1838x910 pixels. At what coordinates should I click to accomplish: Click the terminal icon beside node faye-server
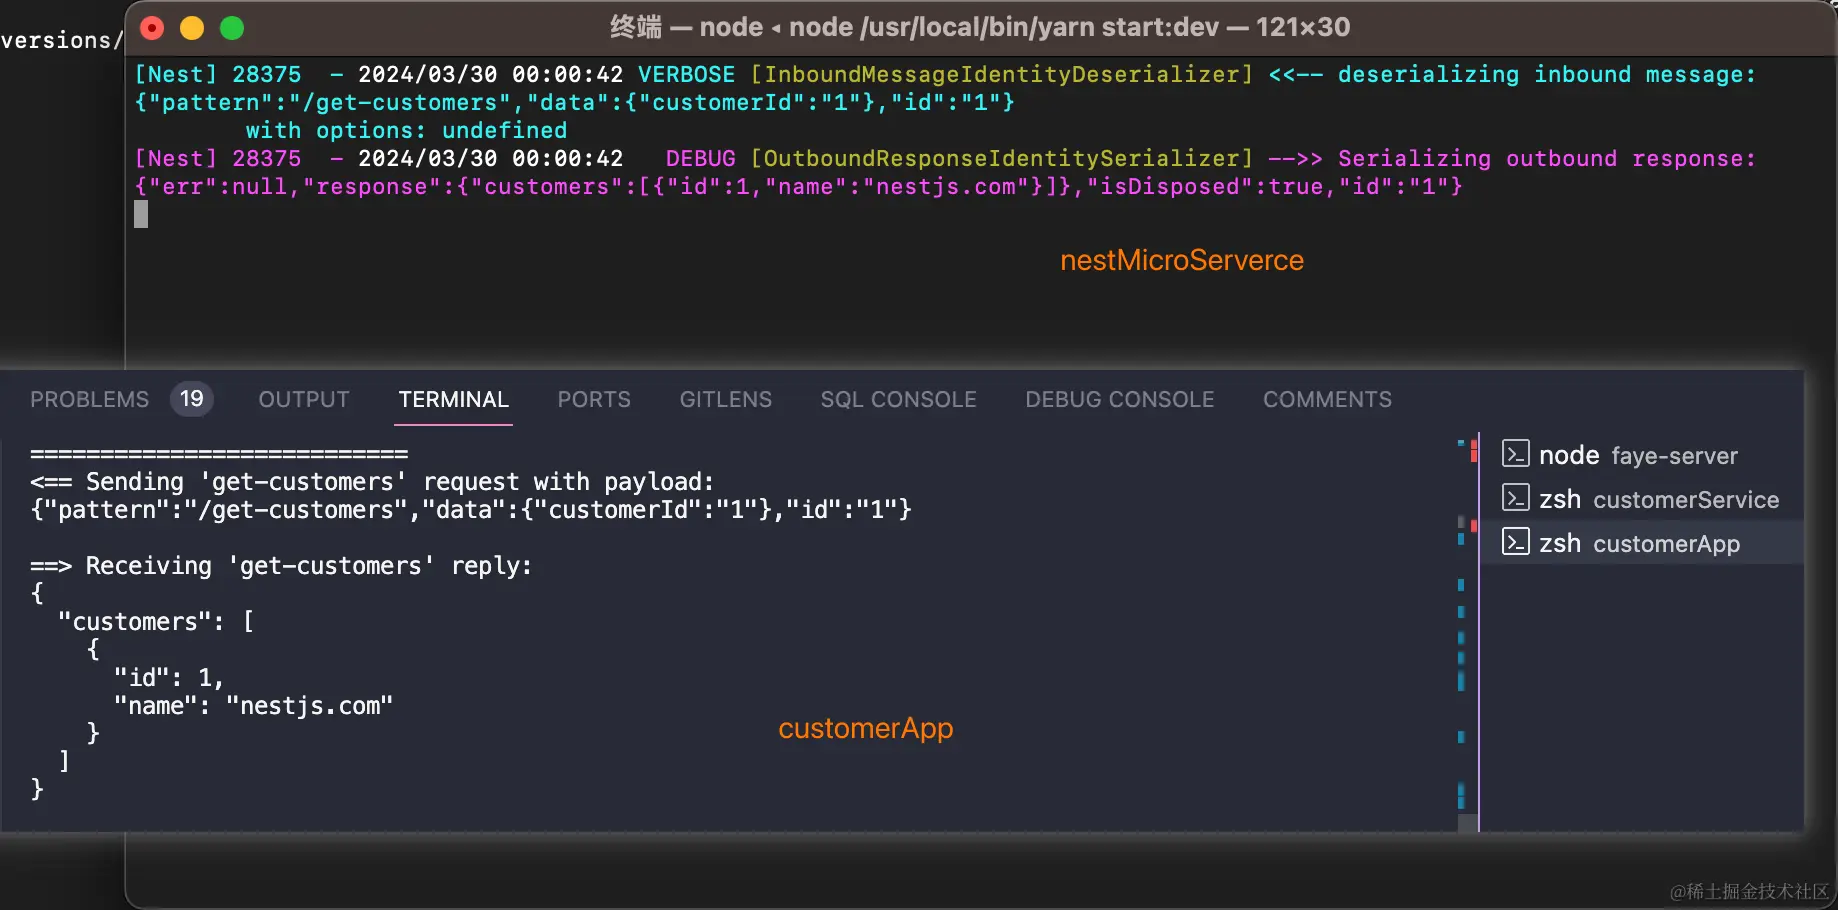point(1515,454)
